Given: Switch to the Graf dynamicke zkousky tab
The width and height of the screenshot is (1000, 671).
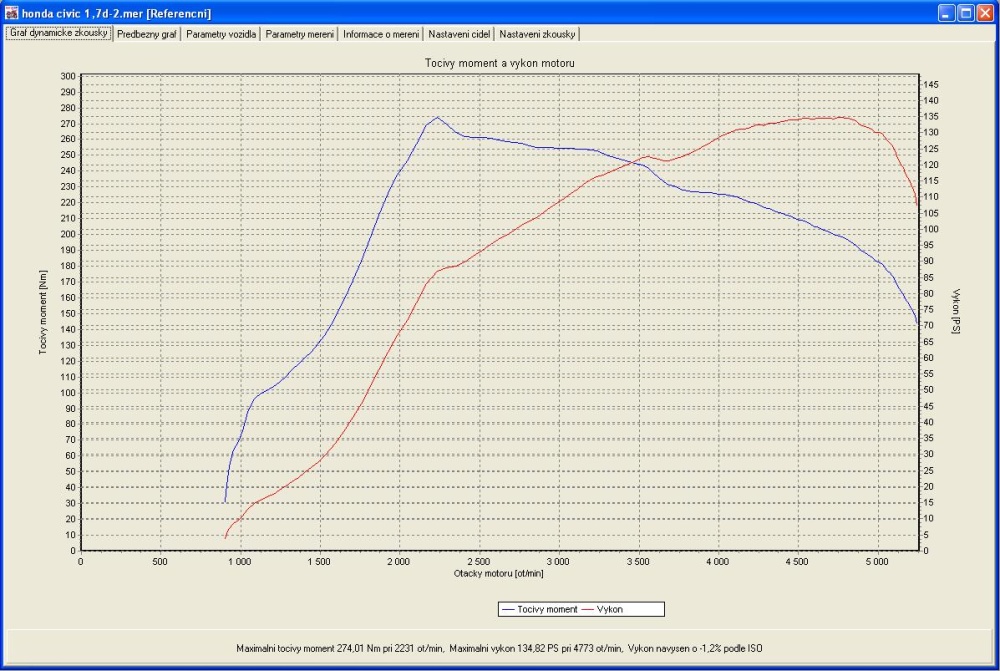Looking at the screenshot, I should pos(59,33).
